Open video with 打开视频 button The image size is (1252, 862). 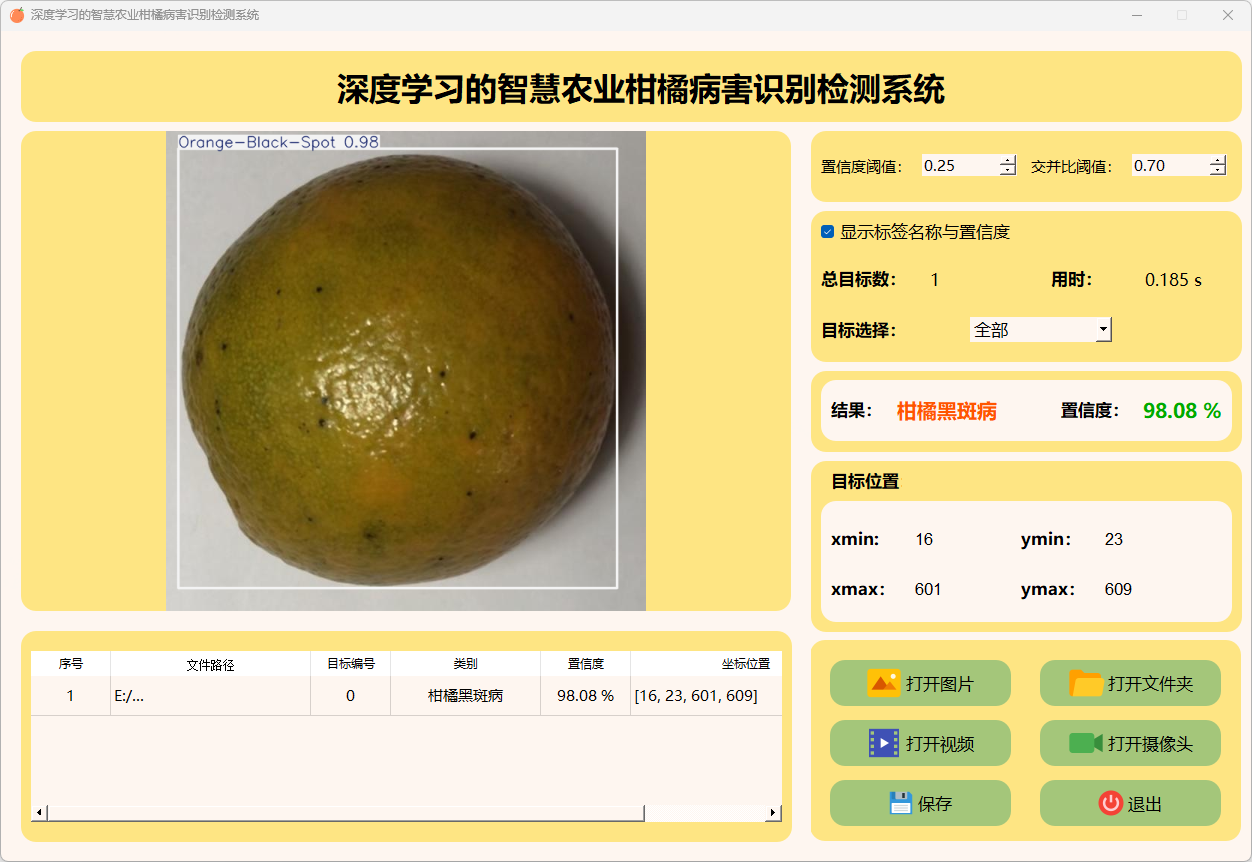click(x=920, y=743)
